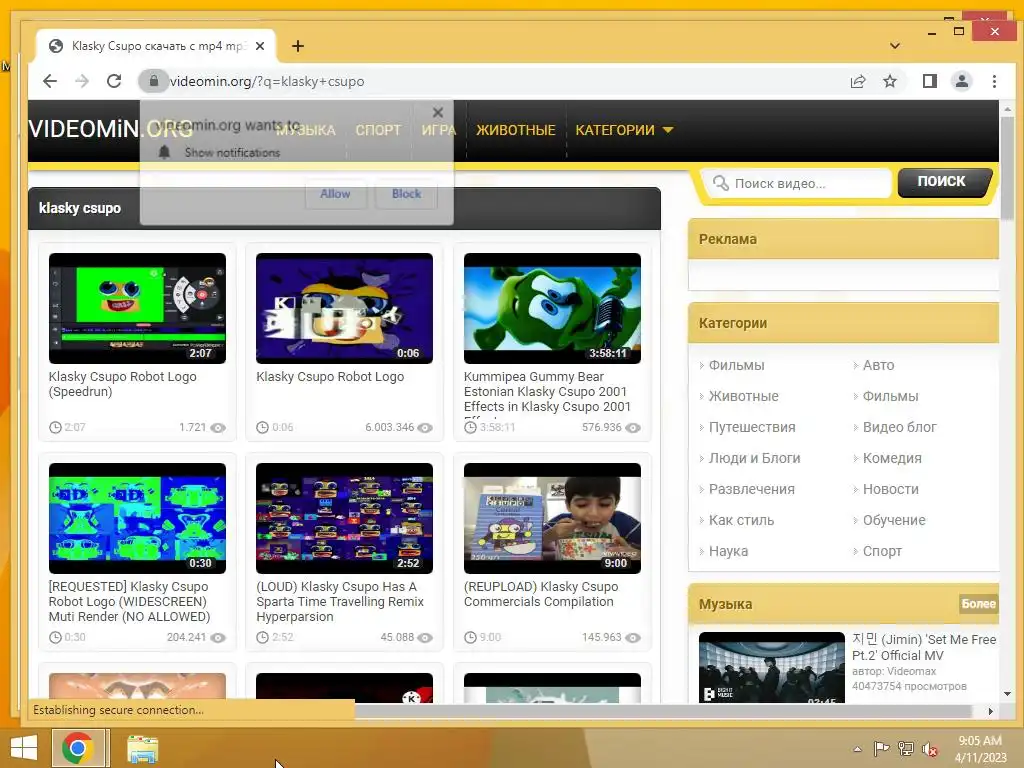Open Kummipea Gummy Bear video thumbnail
Viewport: 1024px width, 768px height.
point(552,308)
